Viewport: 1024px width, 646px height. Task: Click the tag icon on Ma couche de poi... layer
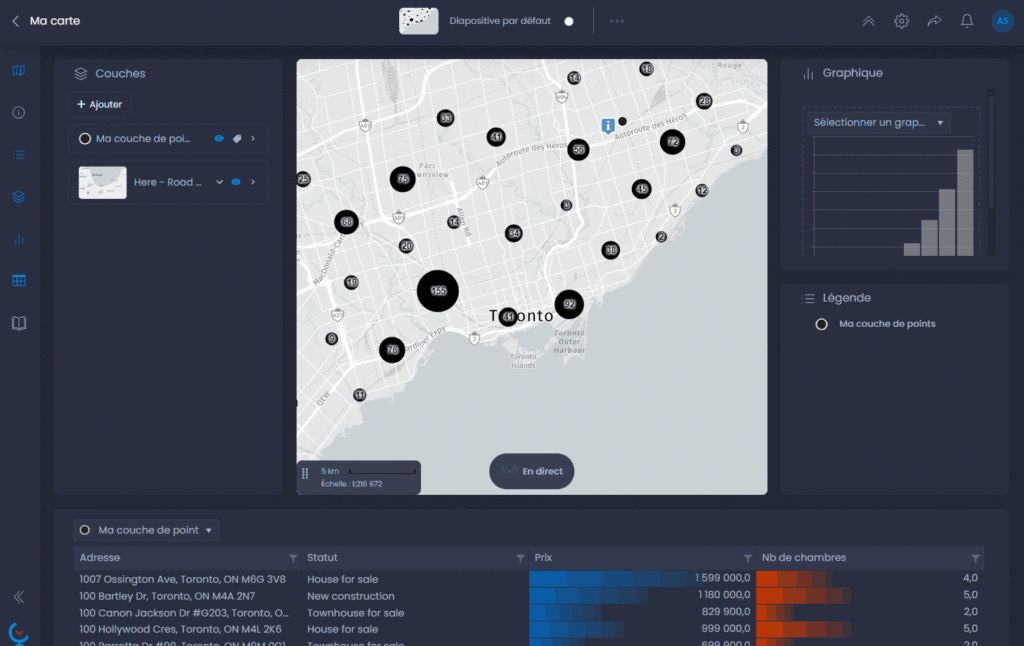(237, 138)
